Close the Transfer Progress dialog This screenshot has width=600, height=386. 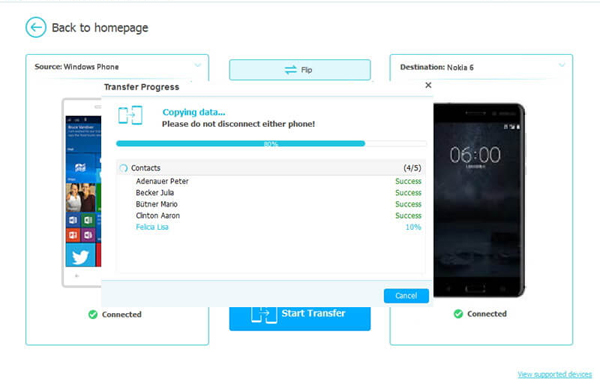tap(428, 85)
